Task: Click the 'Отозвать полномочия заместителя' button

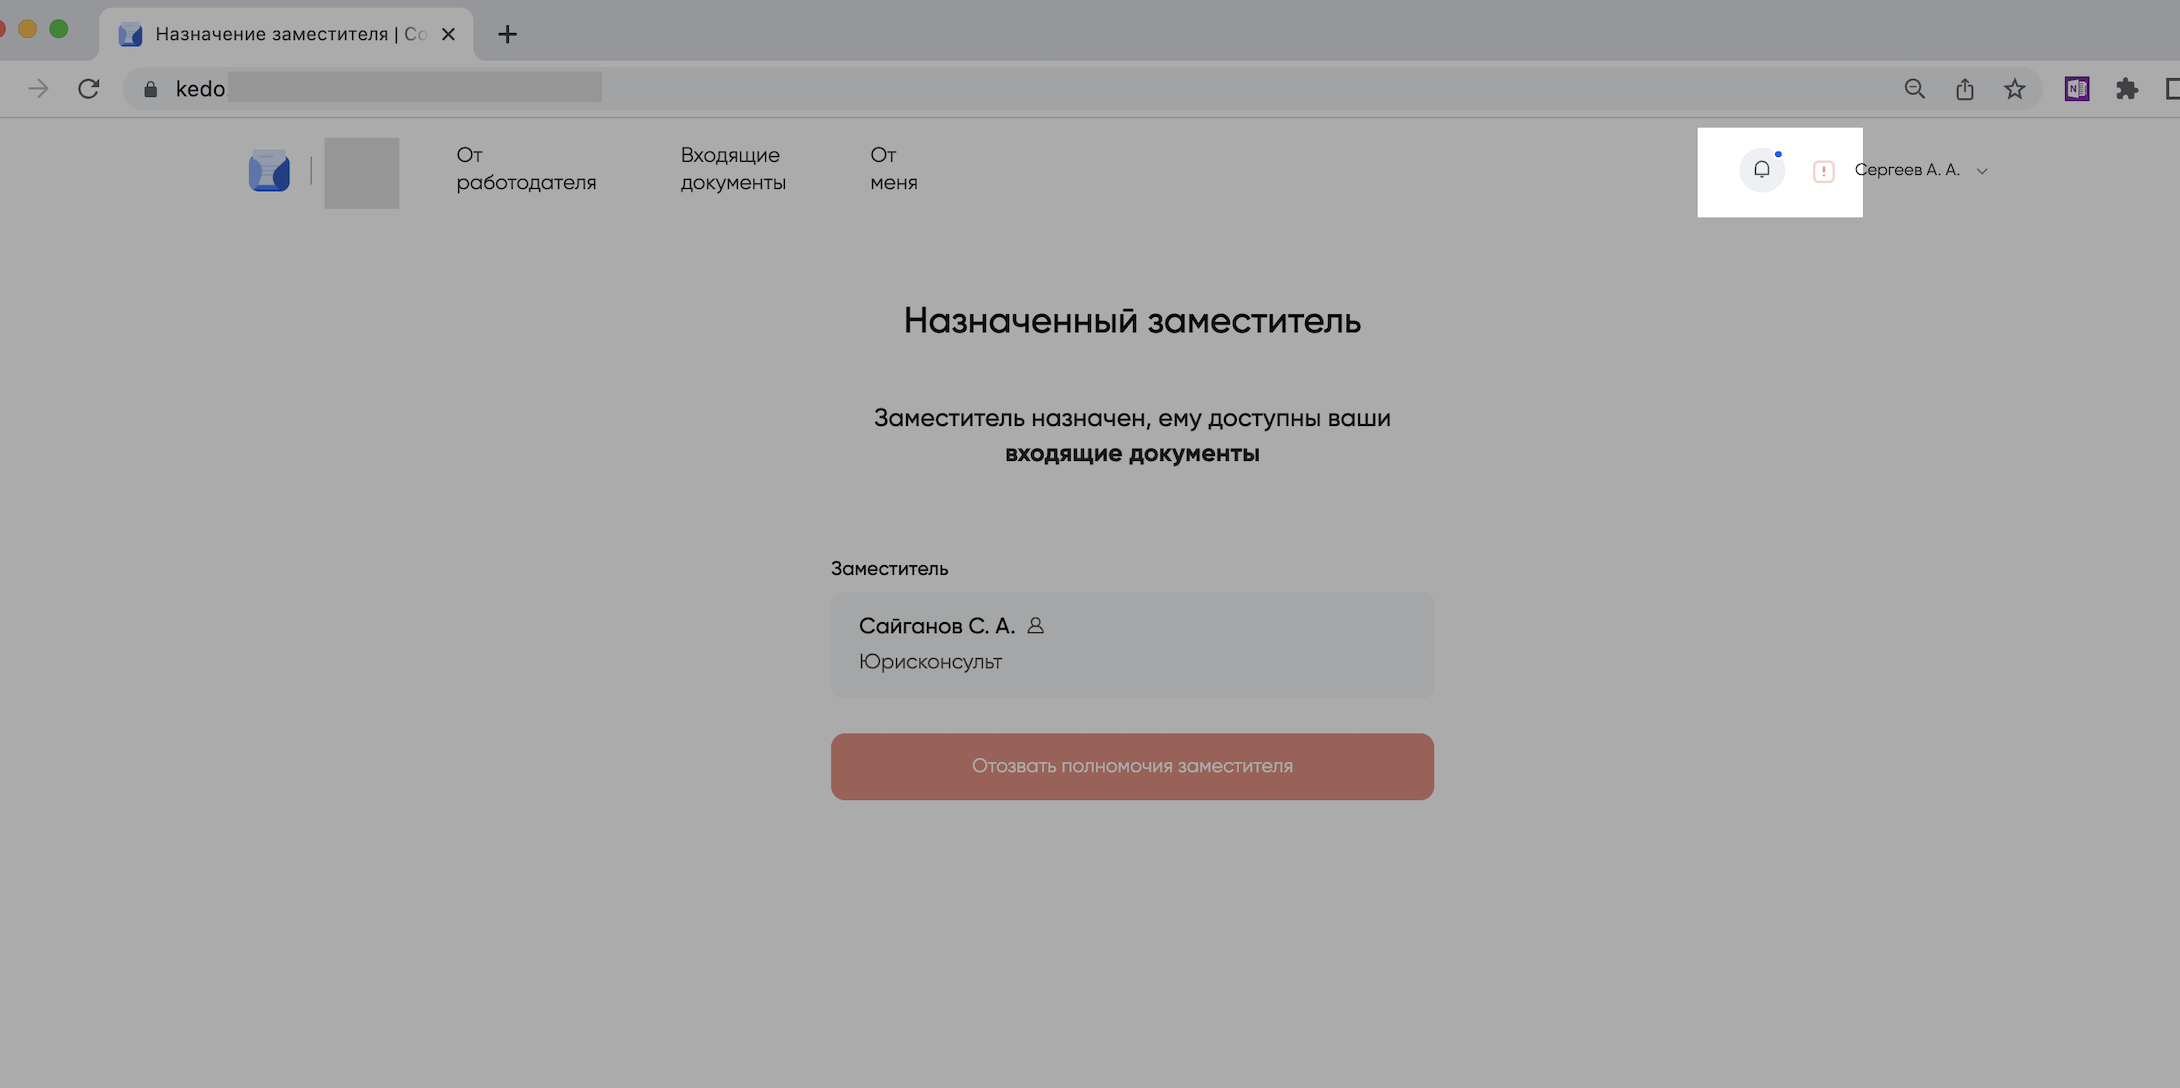Action: pyautogui.click(x=1132, y=766)
